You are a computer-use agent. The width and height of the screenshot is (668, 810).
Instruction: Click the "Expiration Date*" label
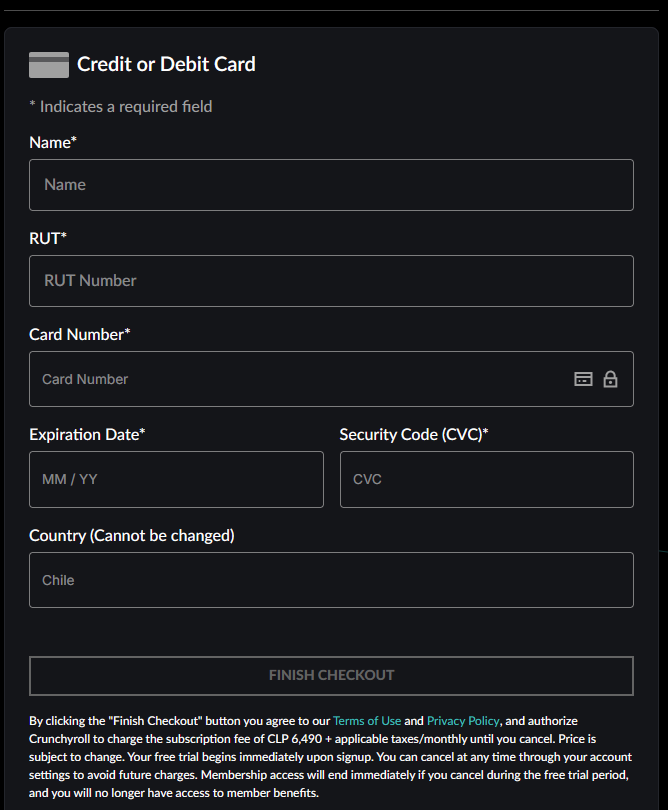[x=87, y=434]
